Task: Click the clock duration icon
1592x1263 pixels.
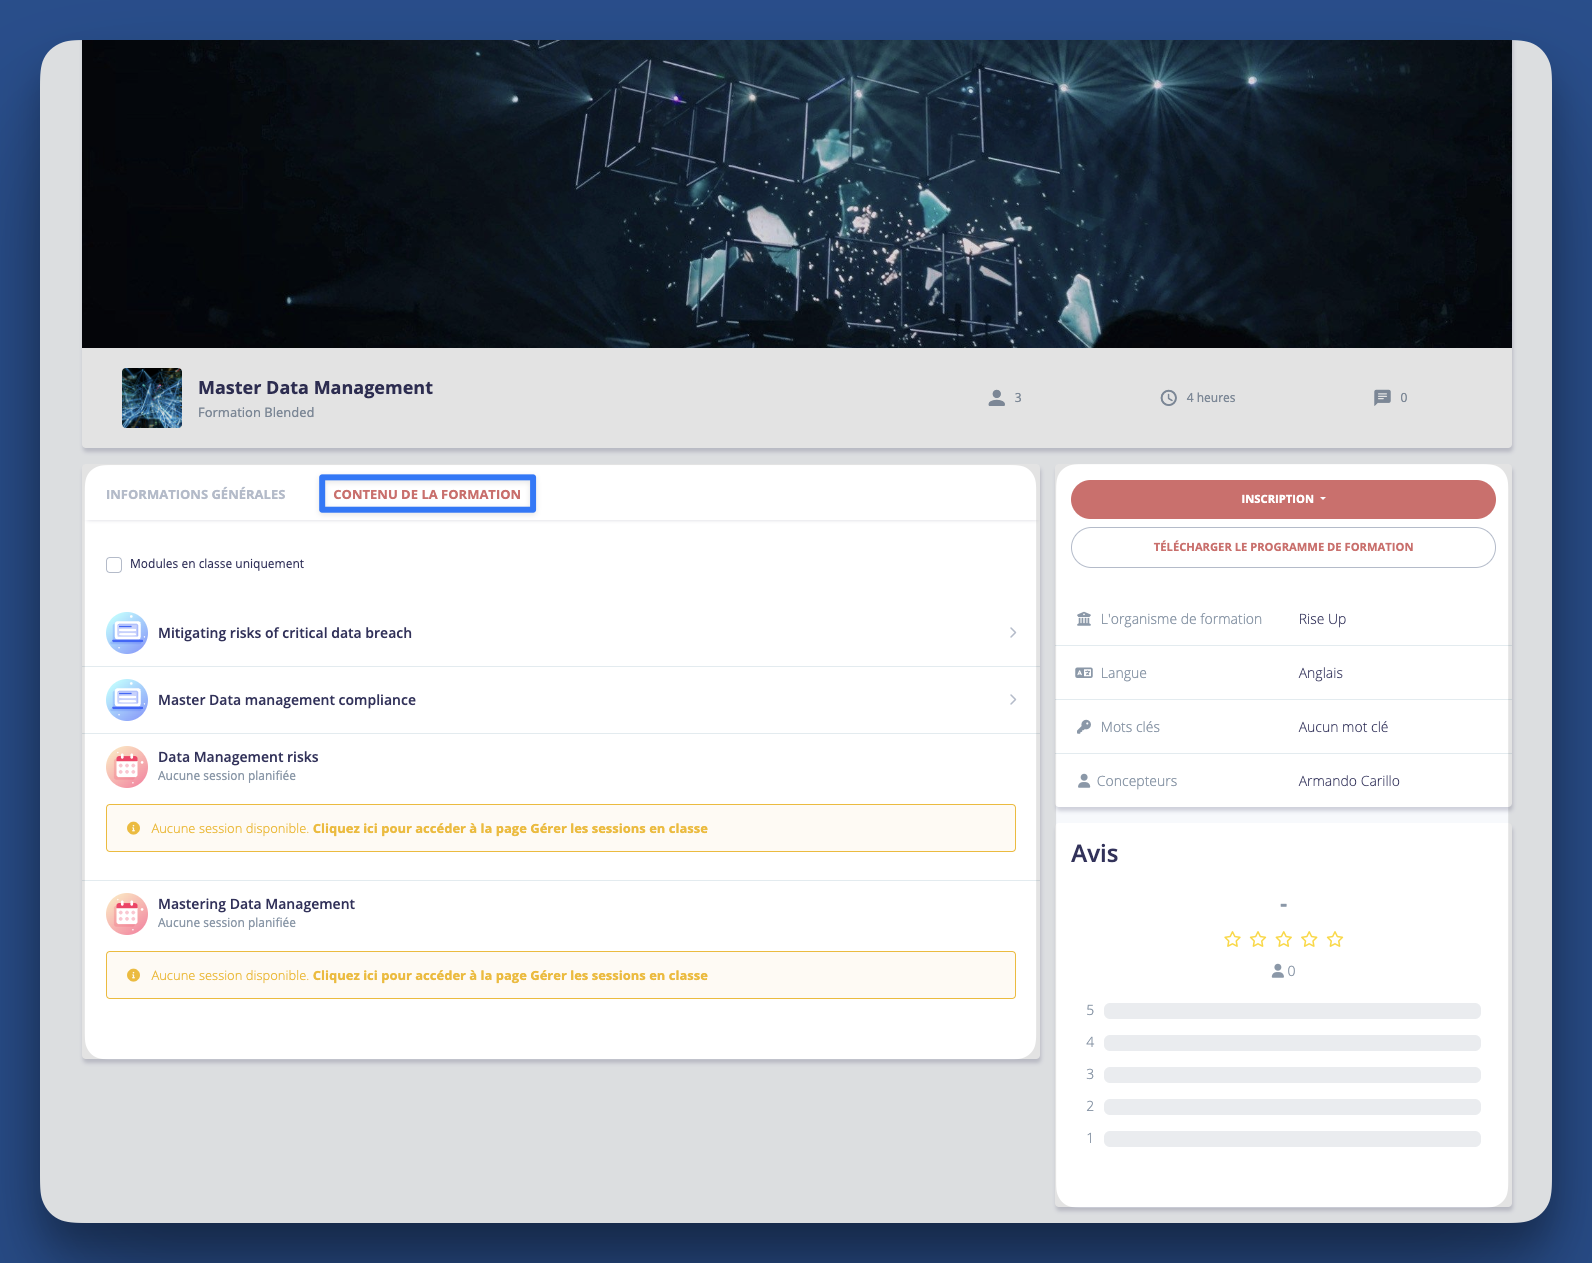Action: point(1168,398)
